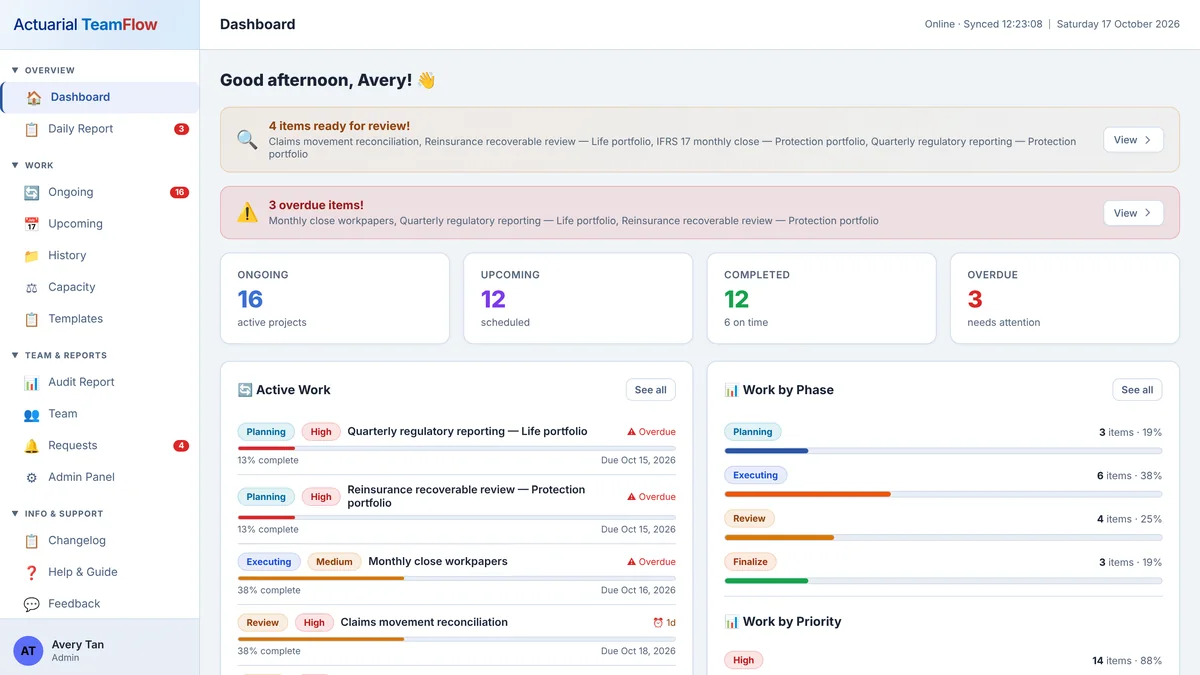
Task: Open Feedback in the sidebar
Action: (x=100, y=604)
